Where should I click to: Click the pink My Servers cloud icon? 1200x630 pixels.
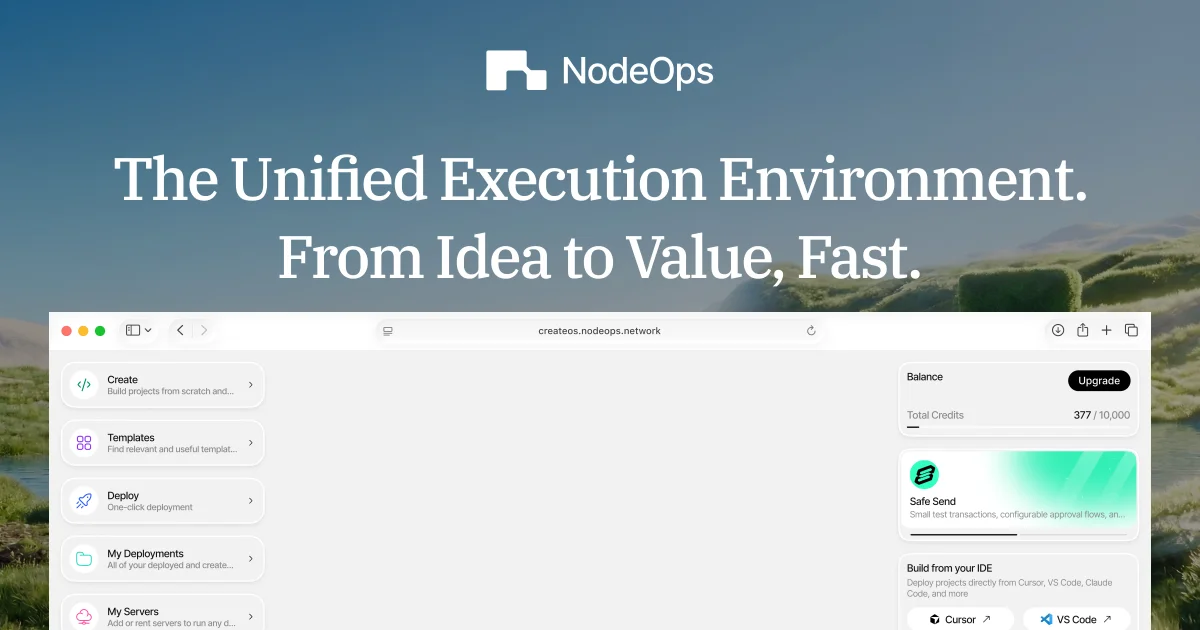point(84,616)
